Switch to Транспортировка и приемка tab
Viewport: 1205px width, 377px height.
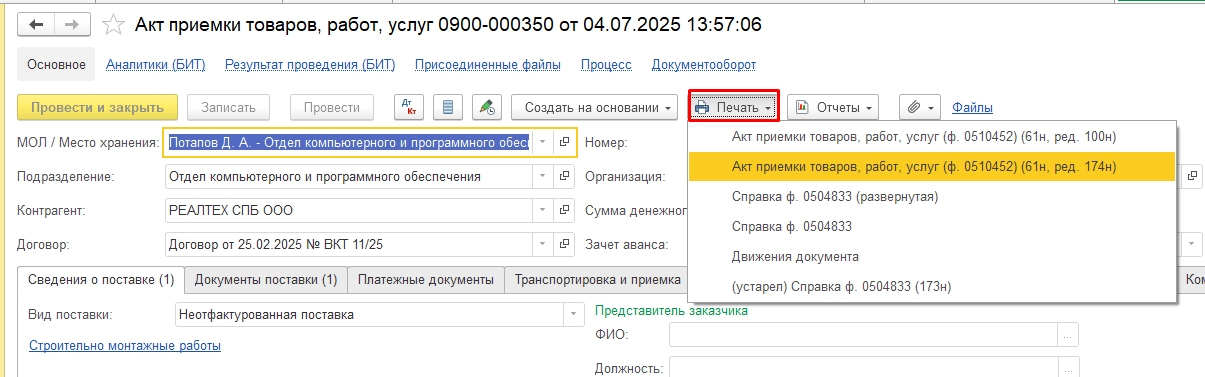pyautogui.click(x=598, y=280)
